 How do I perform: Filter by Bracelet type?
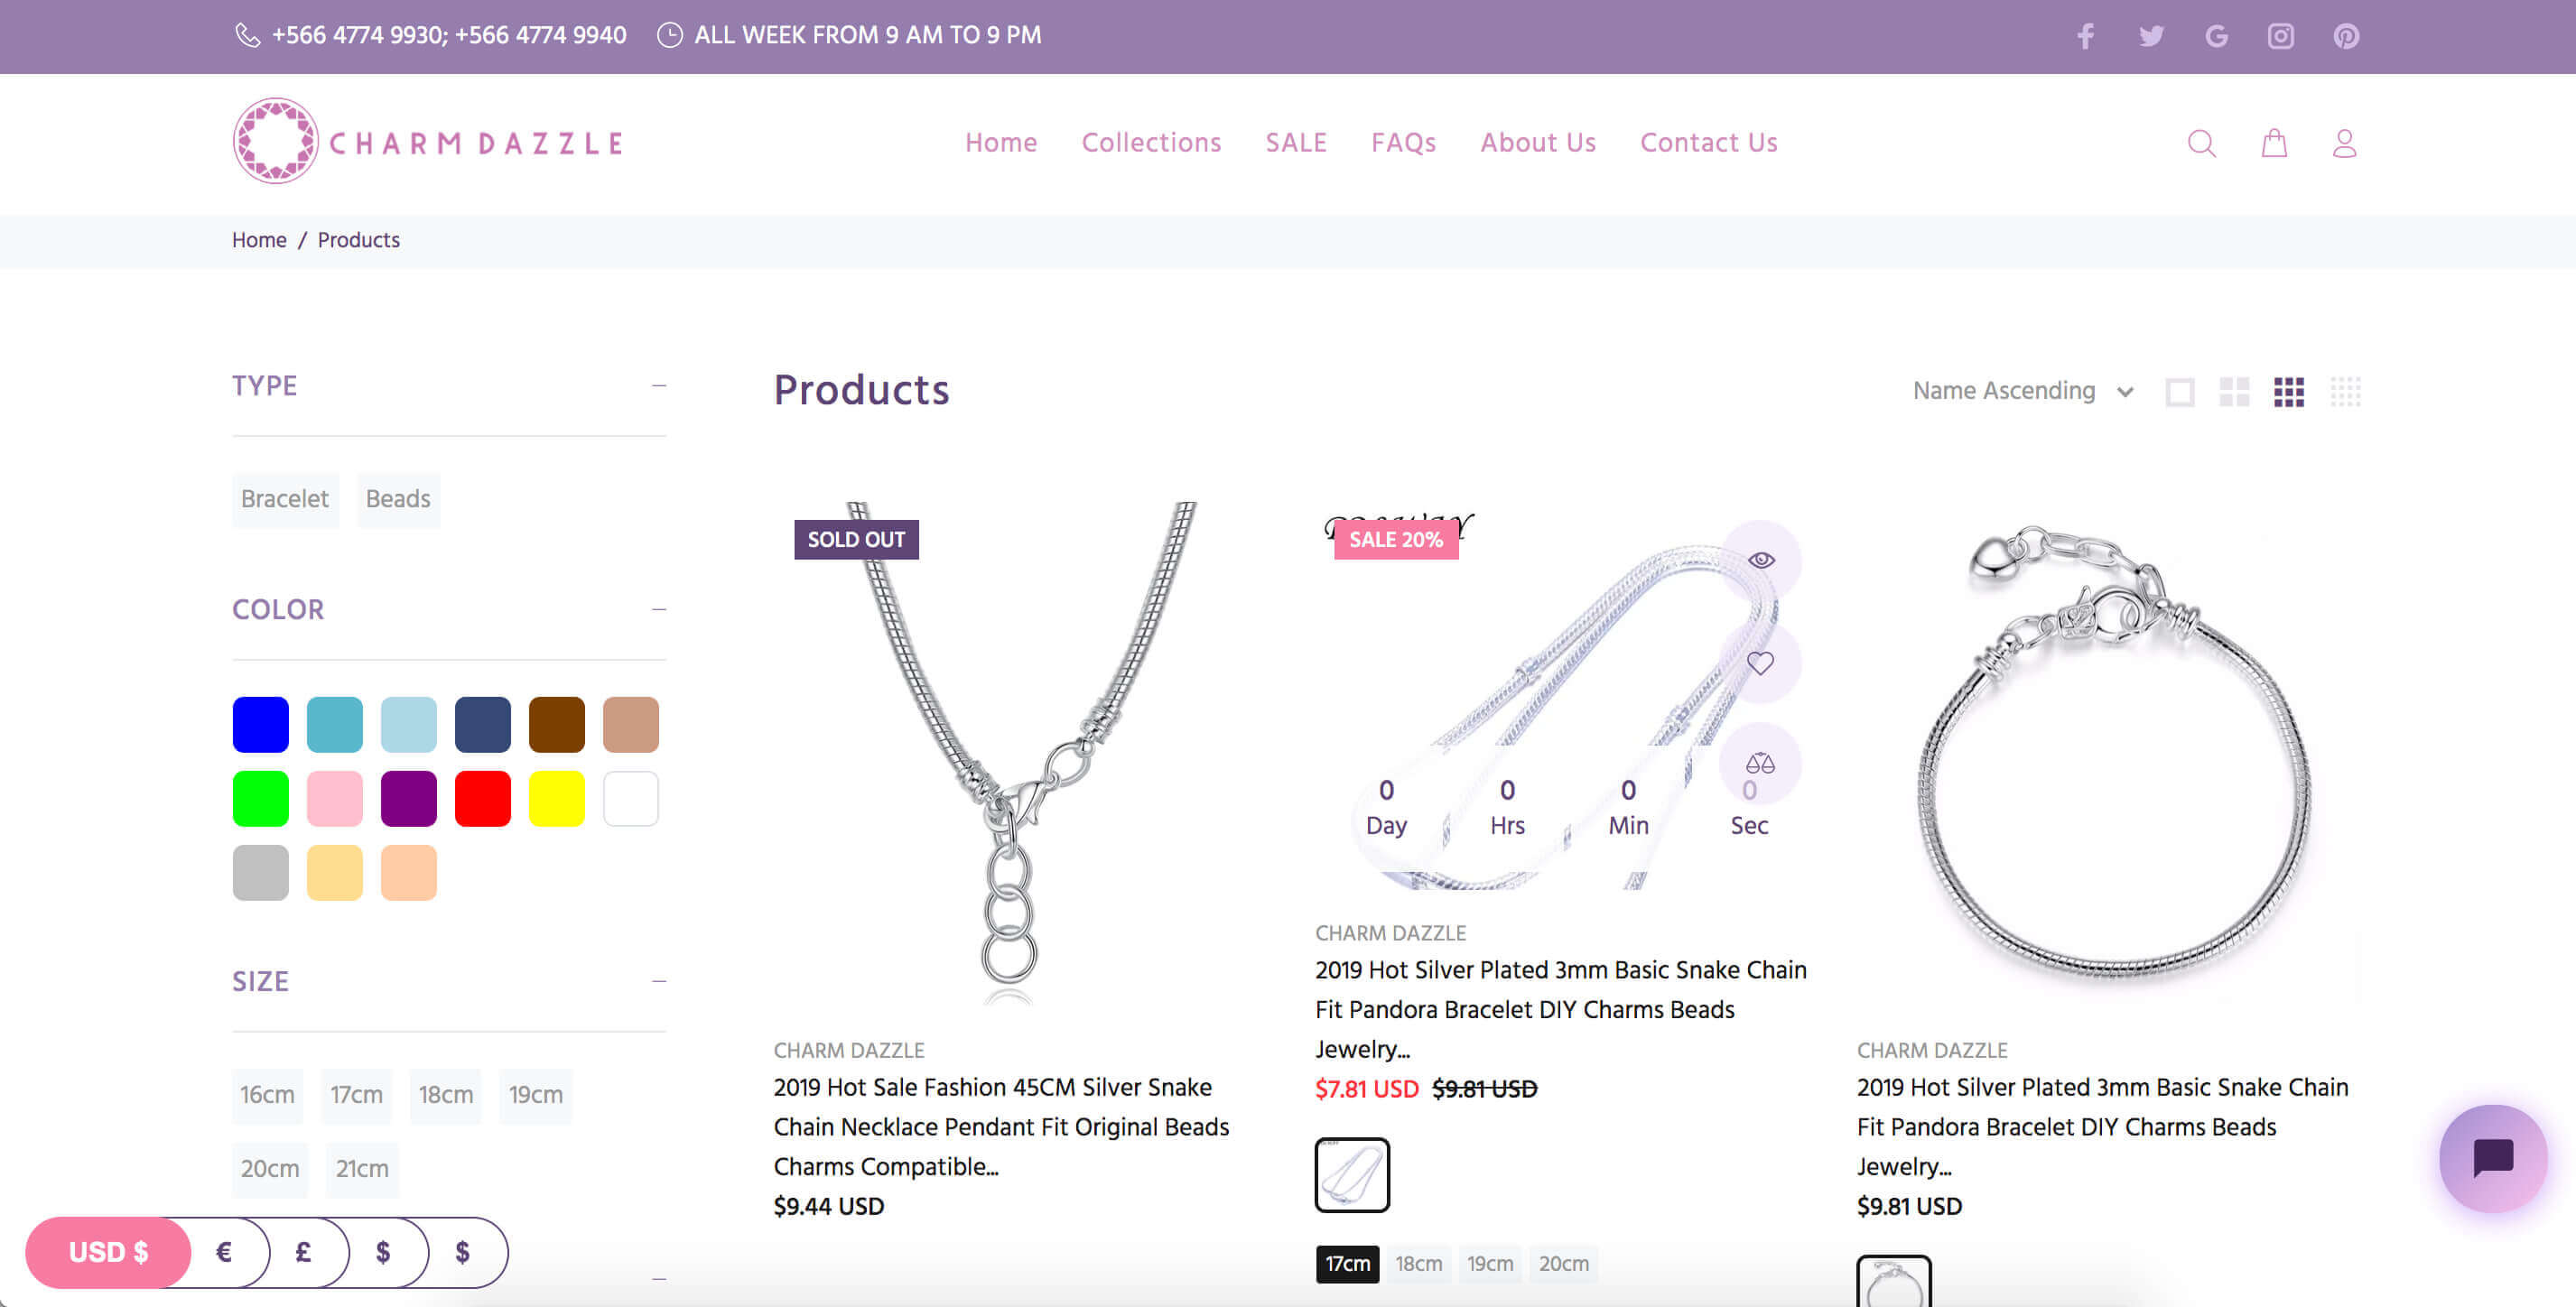point(285,499)
